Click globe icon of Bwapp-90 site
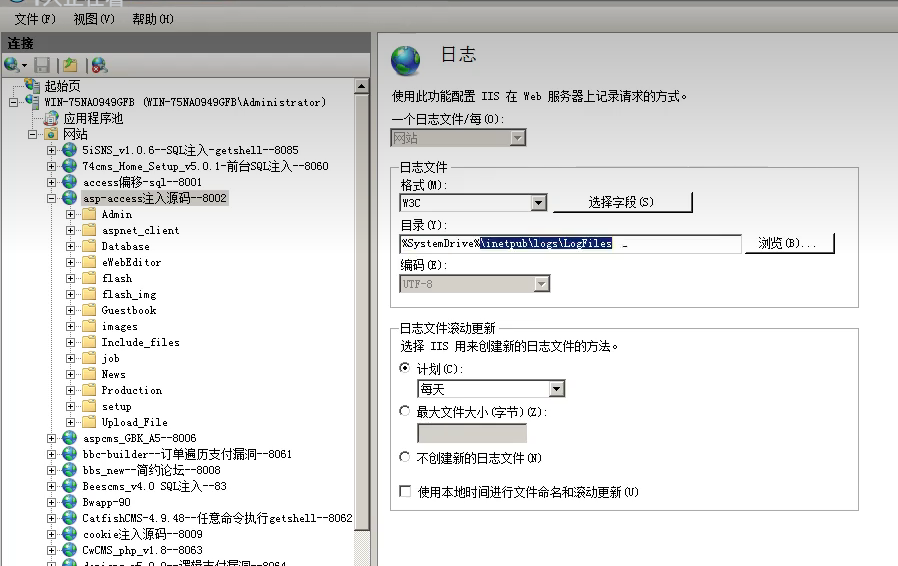The height and width of the screenshot is (566, 898). point(69,502)
